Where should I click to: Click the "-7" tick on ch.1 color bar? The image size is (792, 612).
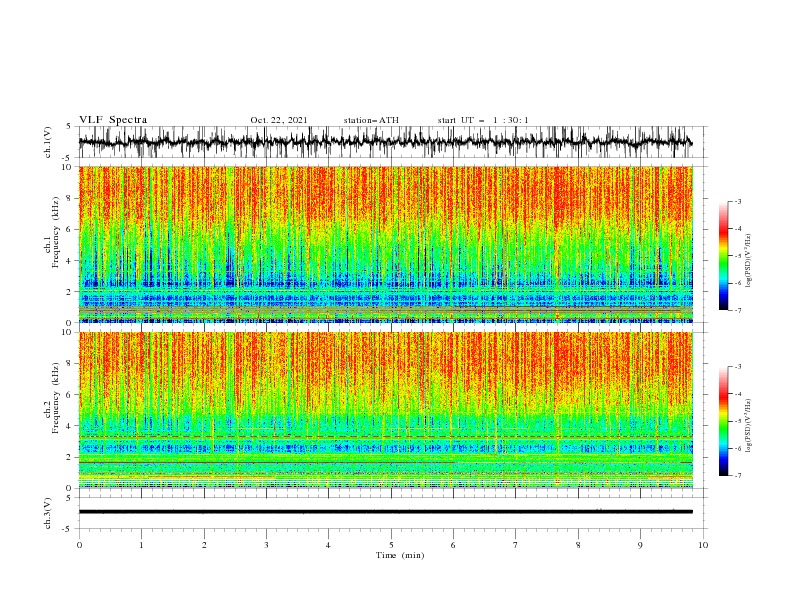tap(737, 311)
